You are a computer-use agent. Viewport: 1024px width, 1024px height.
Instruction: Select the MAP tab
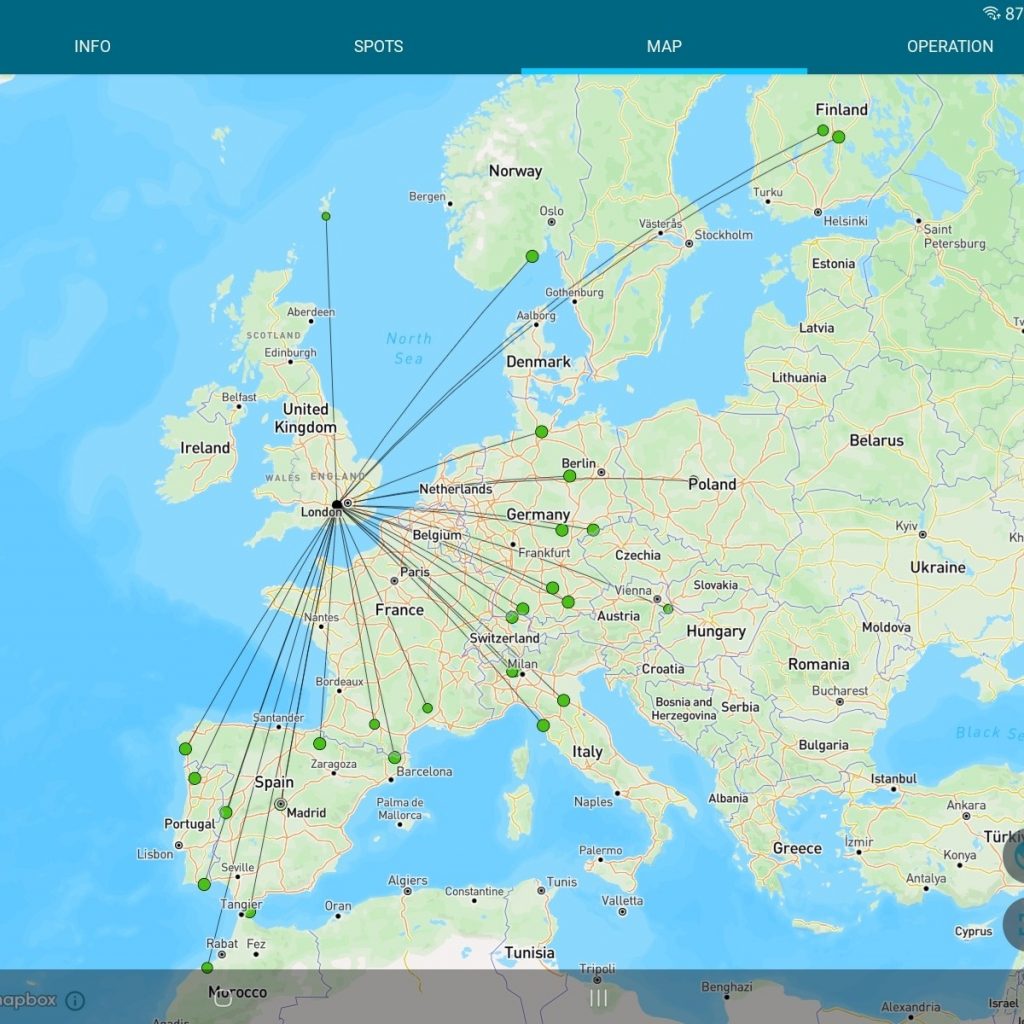(664, 46)
